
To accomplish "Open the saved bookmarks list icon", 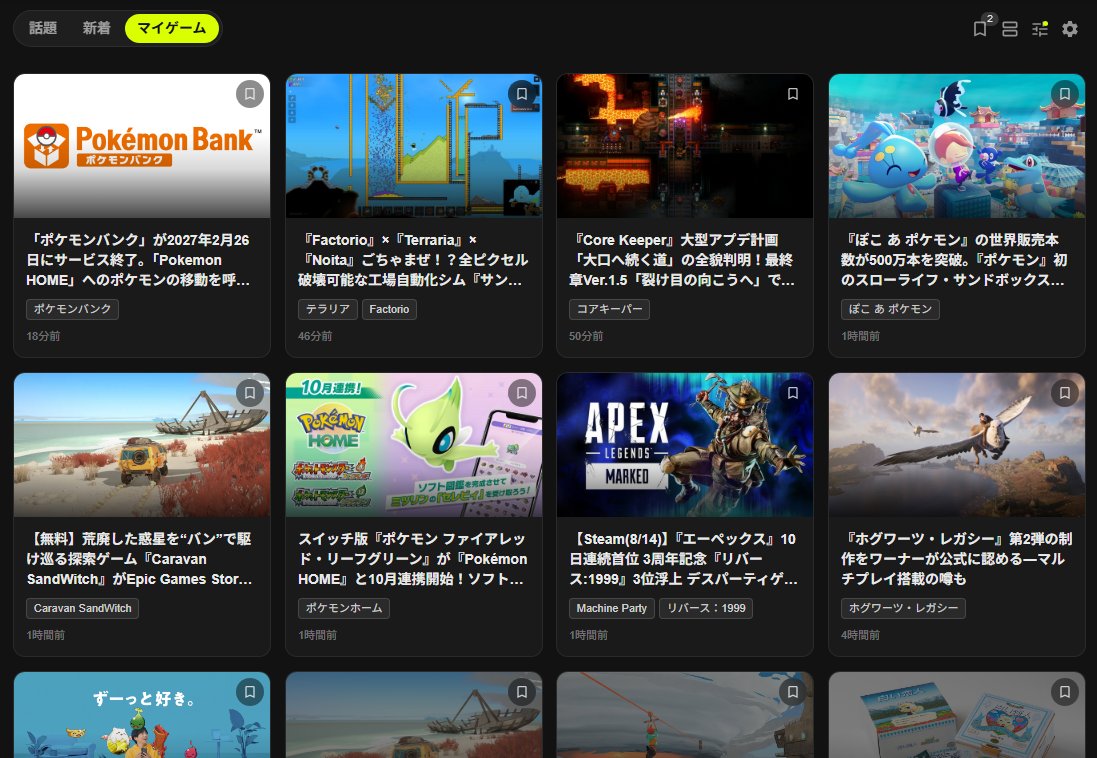I will click(980, 29).
